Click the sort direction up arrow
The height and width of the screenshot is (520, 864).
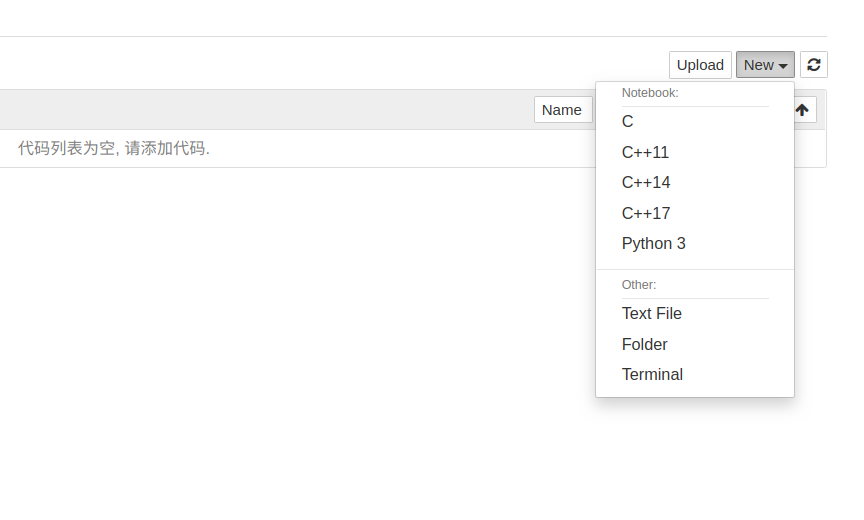click(x=802, y=110)
